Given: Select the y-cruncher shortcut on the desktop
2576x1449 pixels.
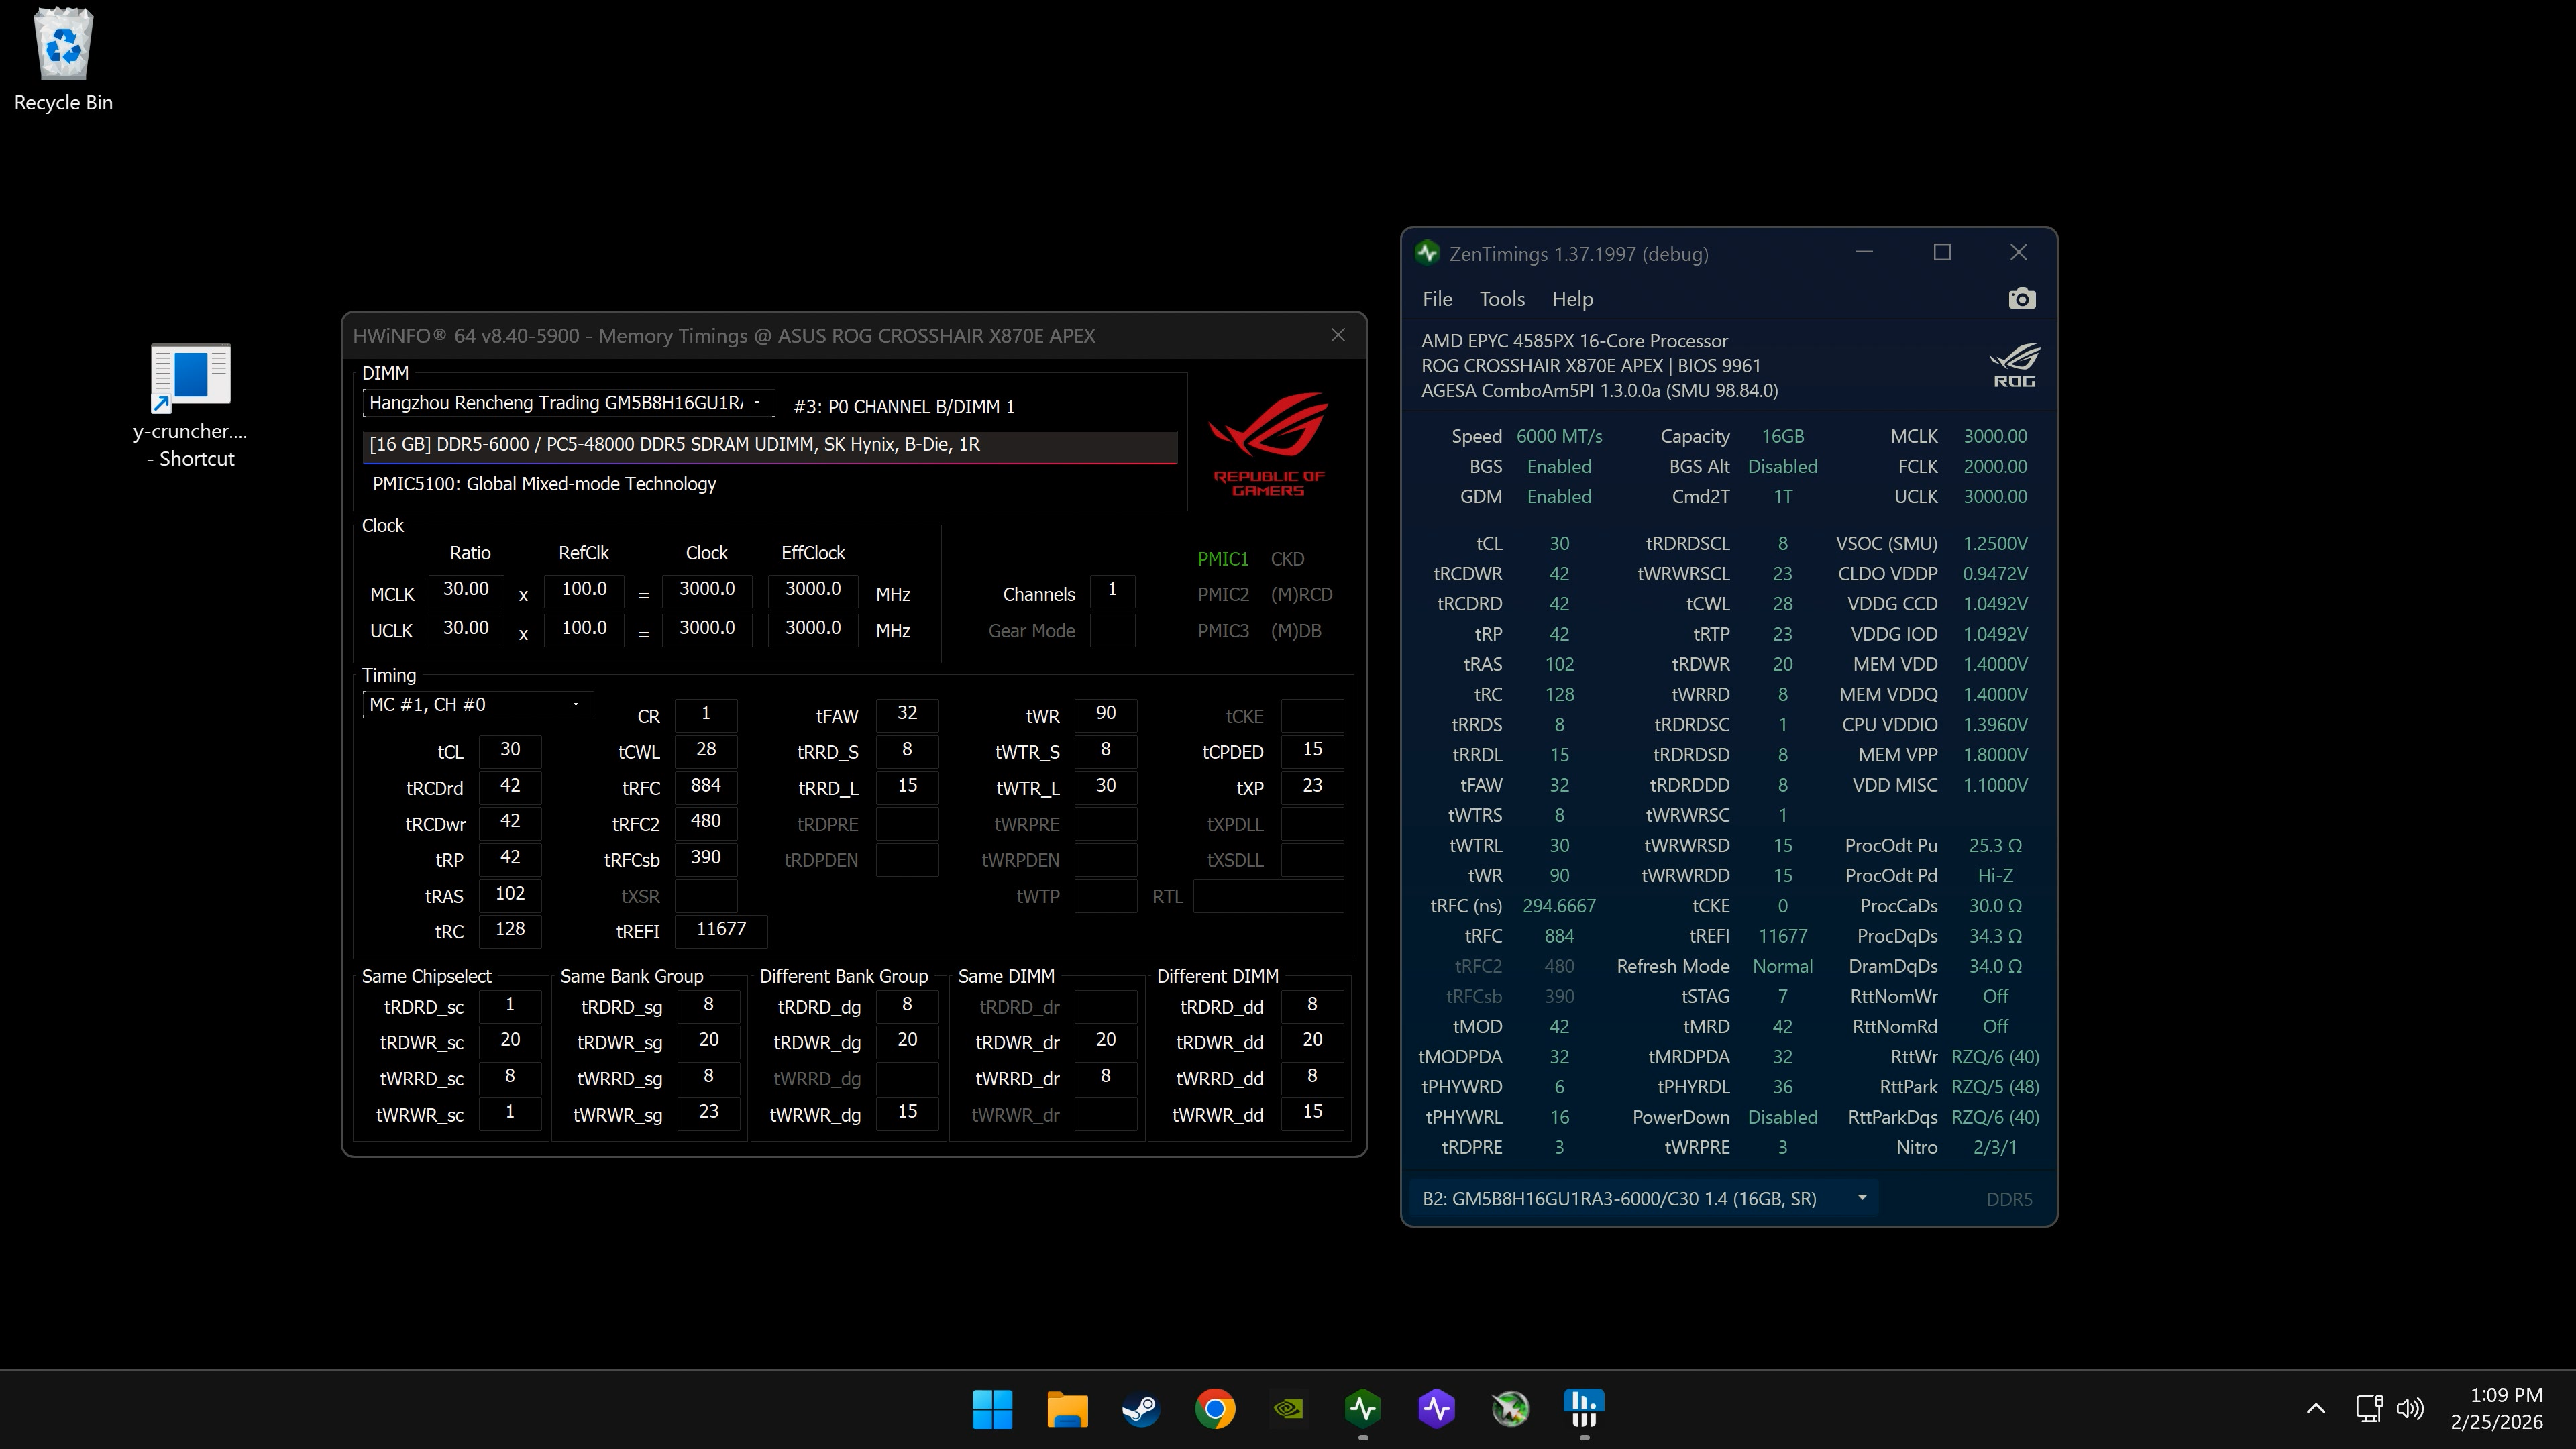Looking at the screenshot, I should click(190, 406).
